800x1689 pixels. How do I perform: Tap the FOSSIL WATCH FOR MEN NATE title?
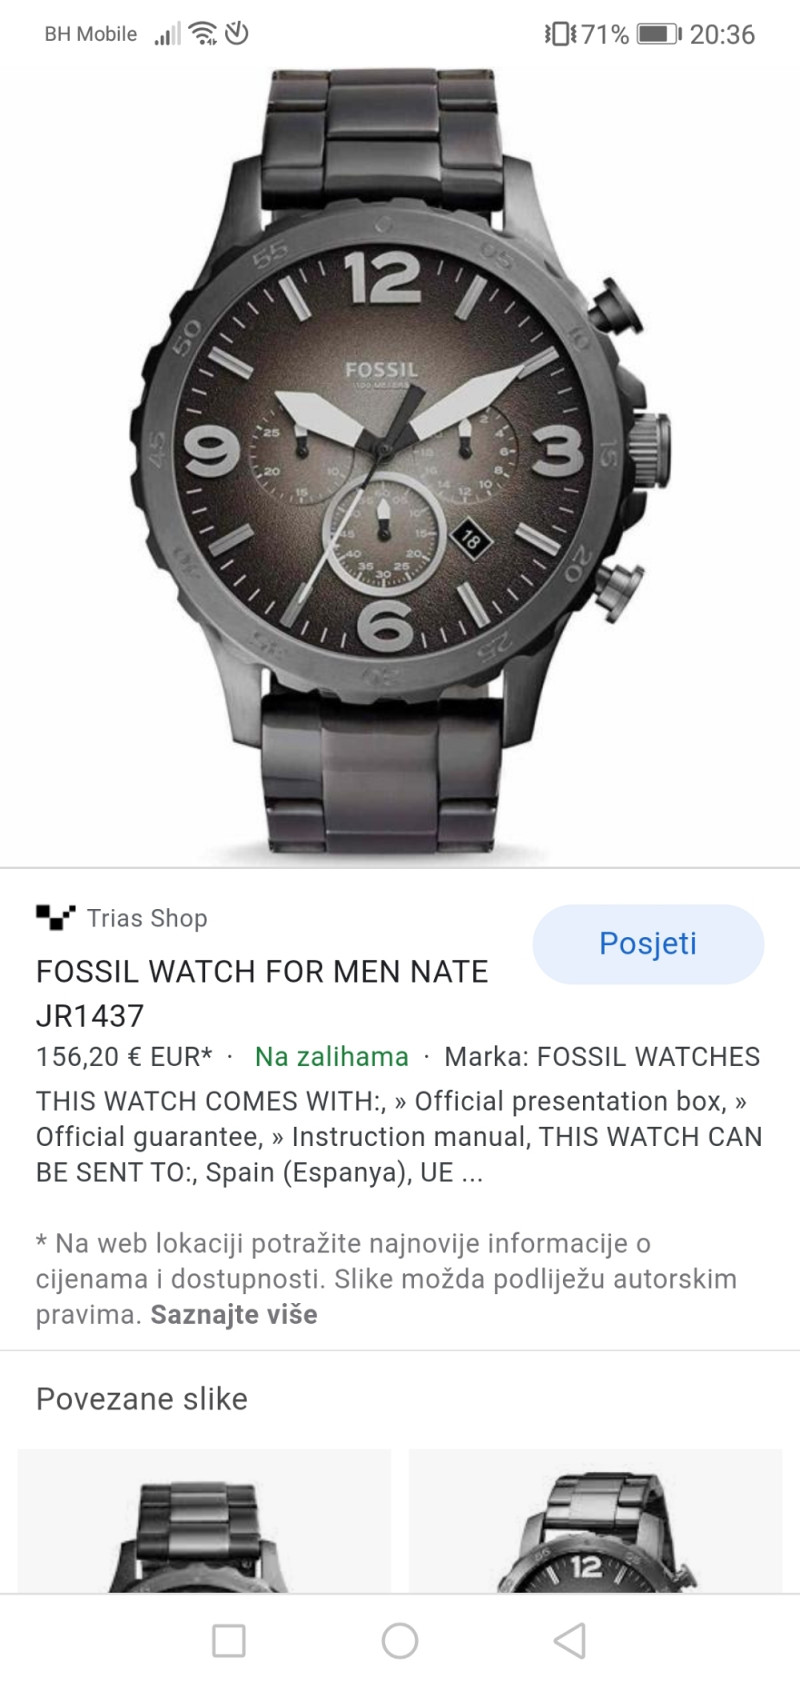[x=262, y=993]
